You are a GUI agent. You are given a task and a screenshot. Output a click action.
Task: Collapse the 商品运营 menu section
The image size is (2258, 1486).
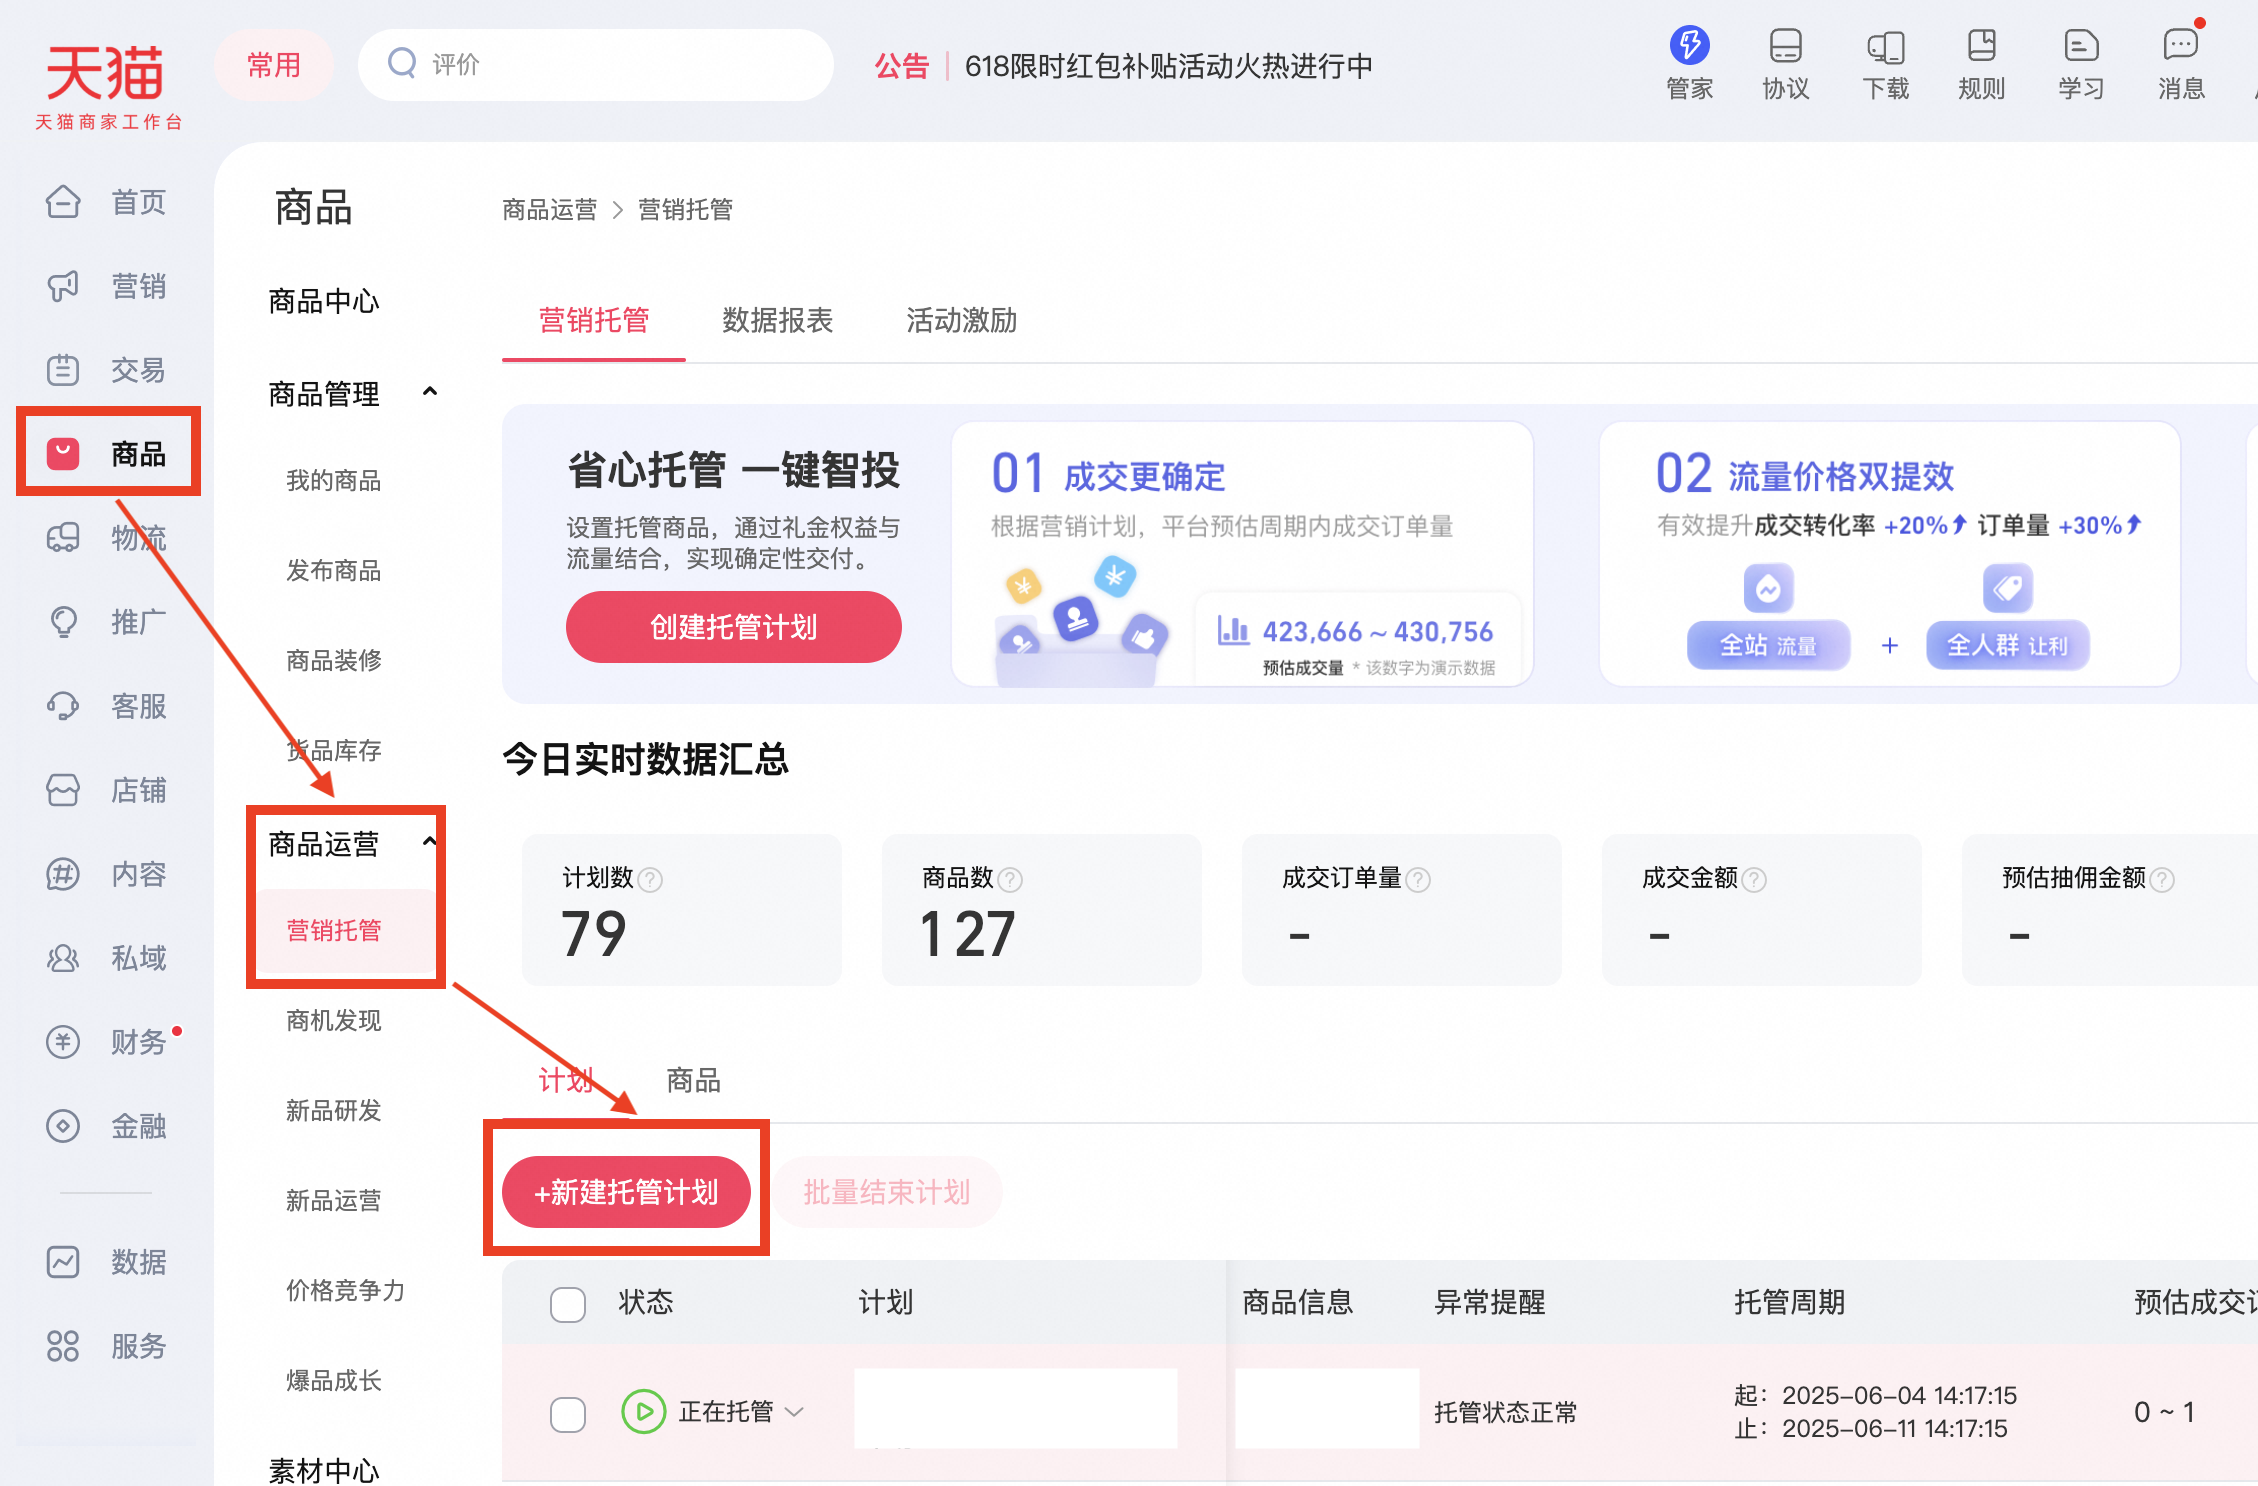(x=430, y=842)
